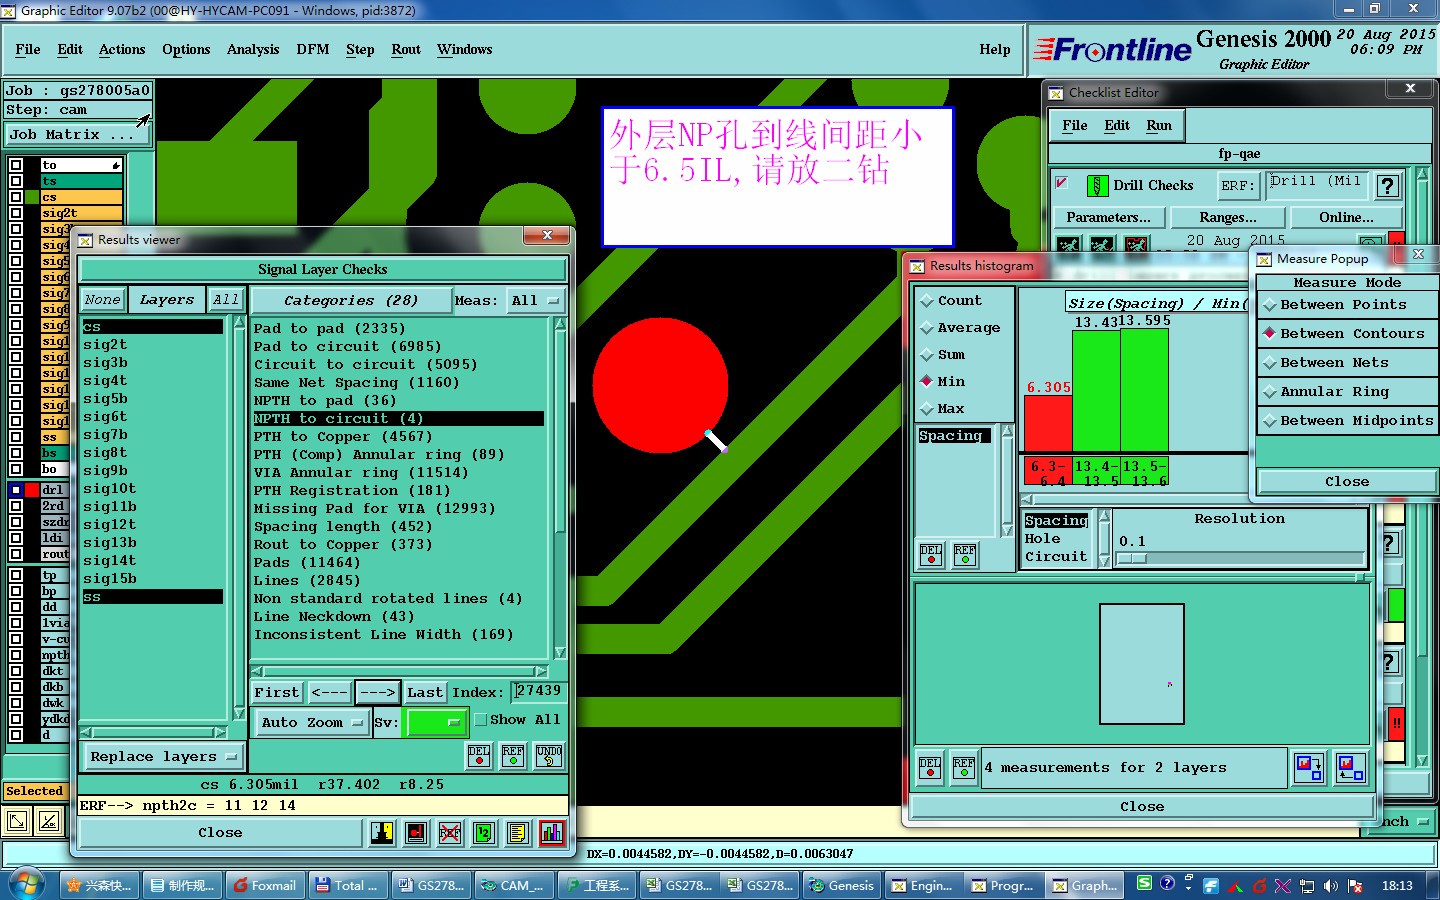
Task: Select the Sum radio option
Action: coord(927,354)
